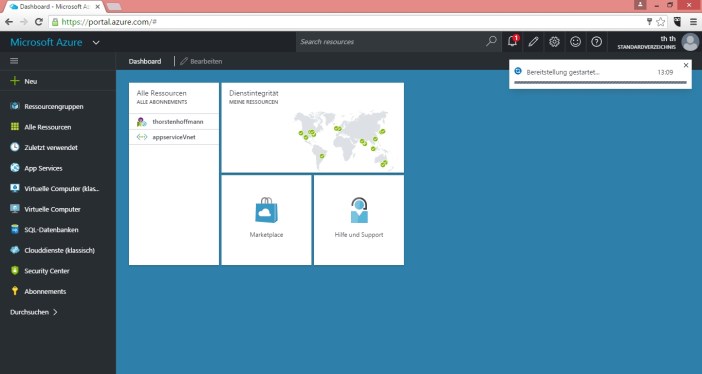Click the Dienstintegrität tile heading
Image resolution: width=702 pixels, height=374 pixels.
(253, 93)
